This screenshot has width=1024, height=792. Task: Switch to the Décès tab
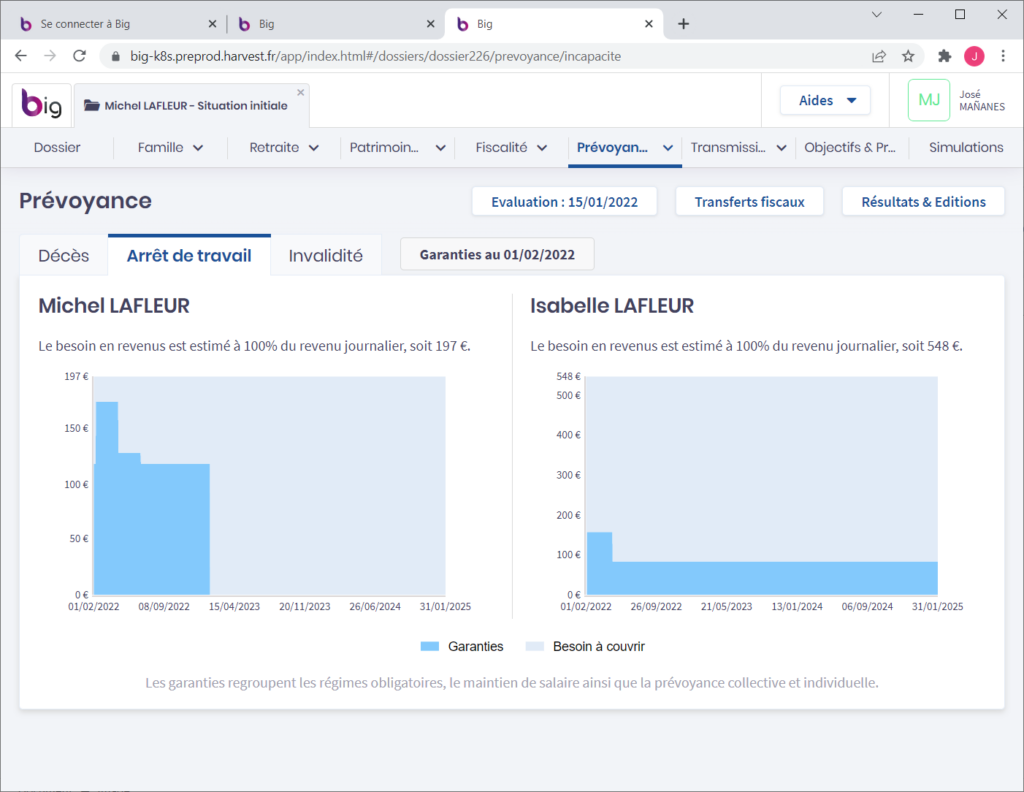64,255
